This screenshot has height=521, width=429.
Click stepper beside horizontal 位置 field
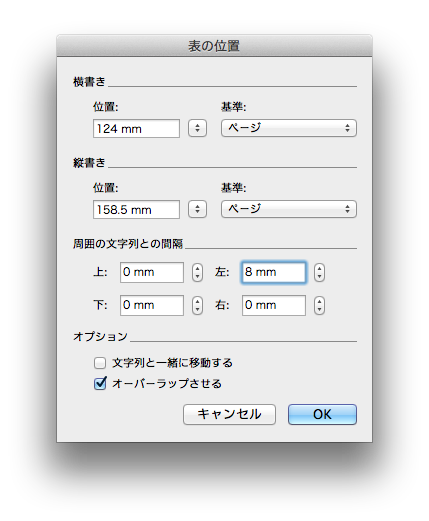[x=197, y=128]
